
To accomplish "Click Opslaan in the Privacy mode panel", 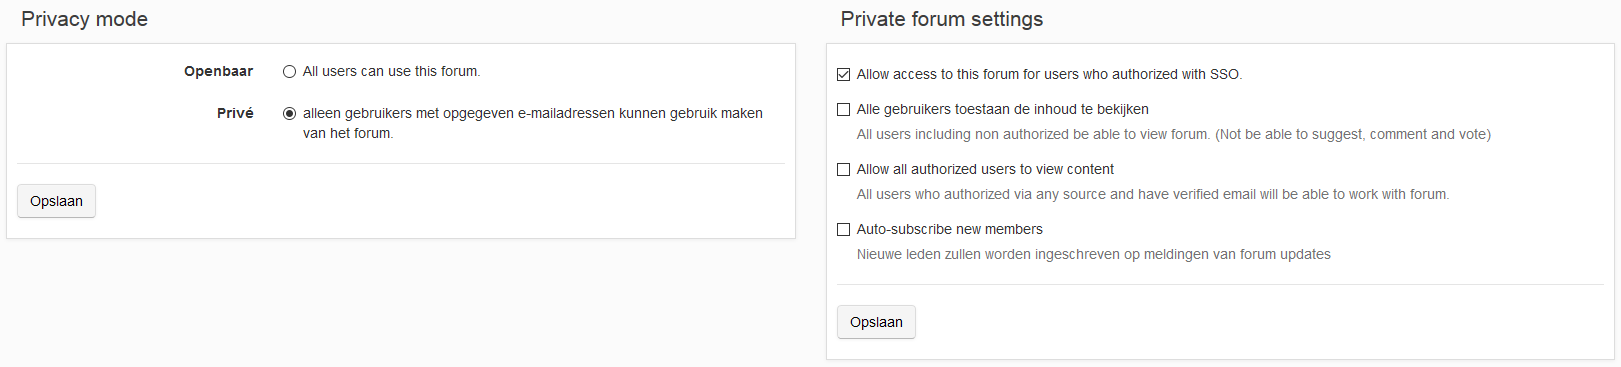I will point(56,201).
